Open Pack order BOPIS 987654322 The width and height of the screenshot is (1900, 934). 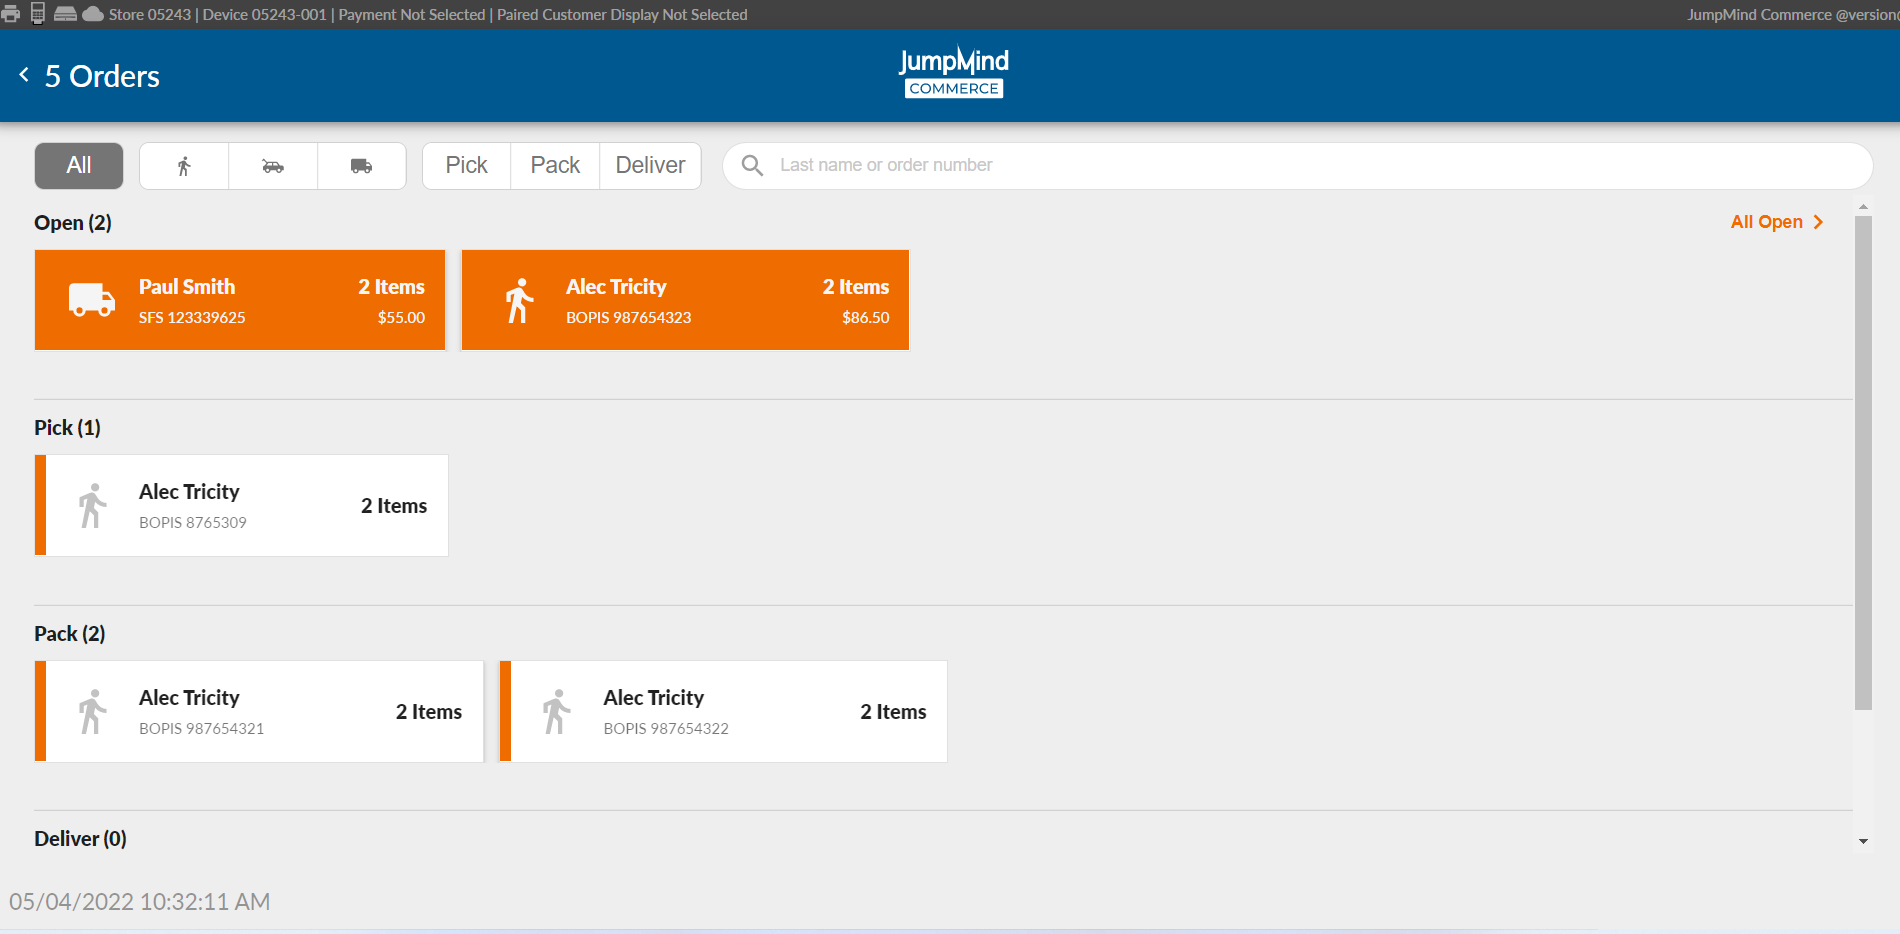tap(723, 712)
